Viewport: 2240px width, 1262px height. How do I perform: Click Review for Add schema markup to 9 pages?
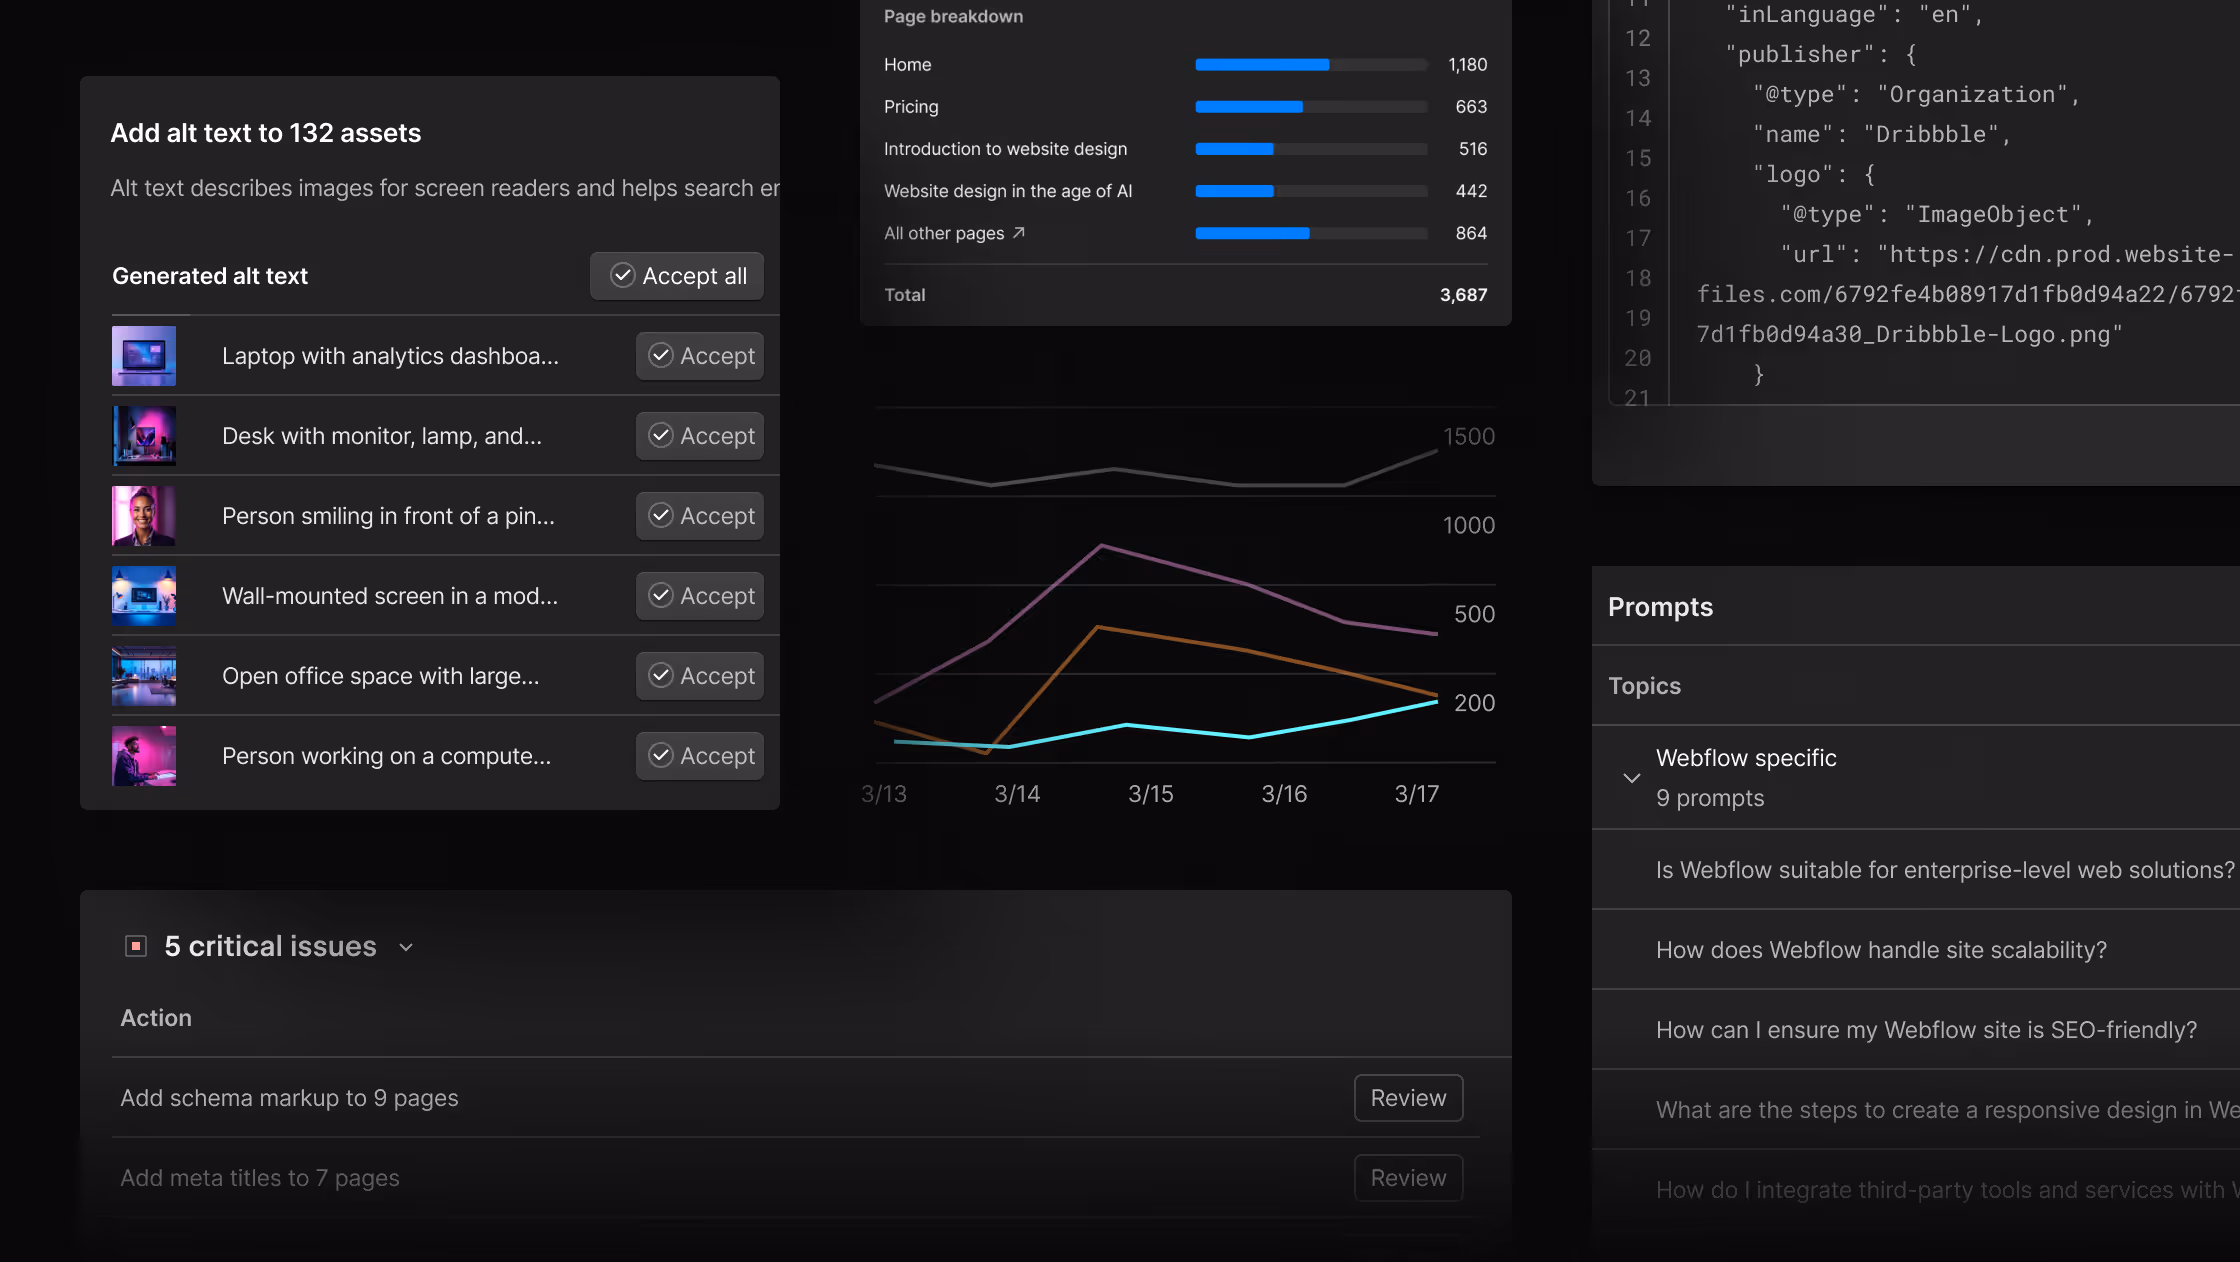pos(1408,1098)
